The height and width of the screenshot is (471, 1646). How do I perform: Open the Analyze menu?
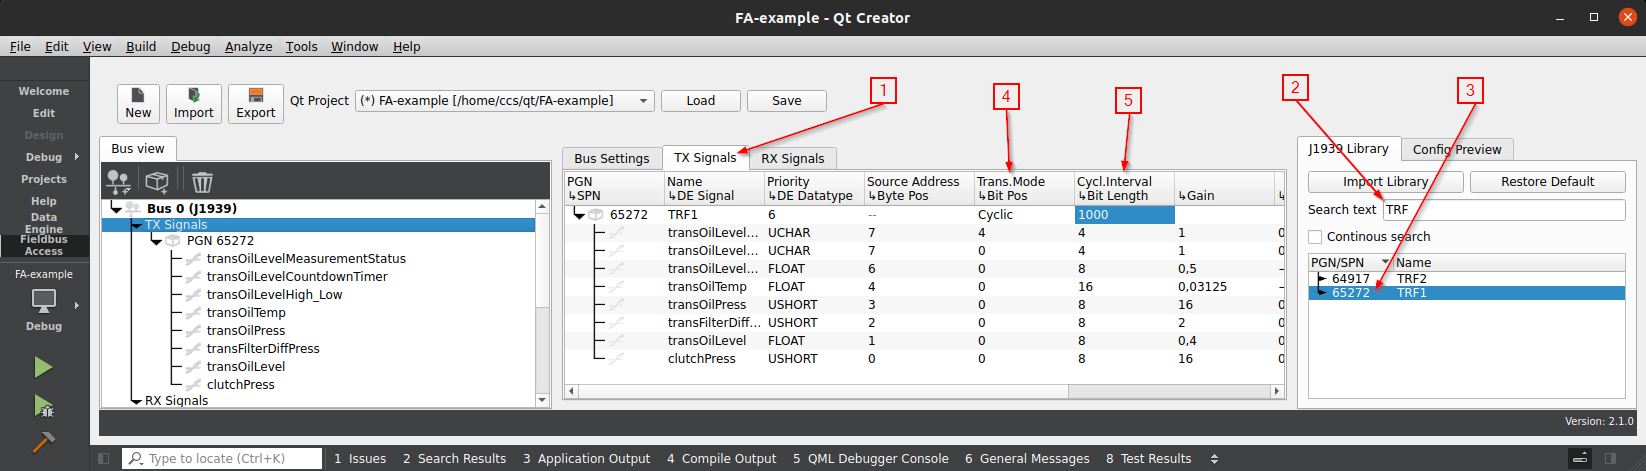[x=248, y=47]
